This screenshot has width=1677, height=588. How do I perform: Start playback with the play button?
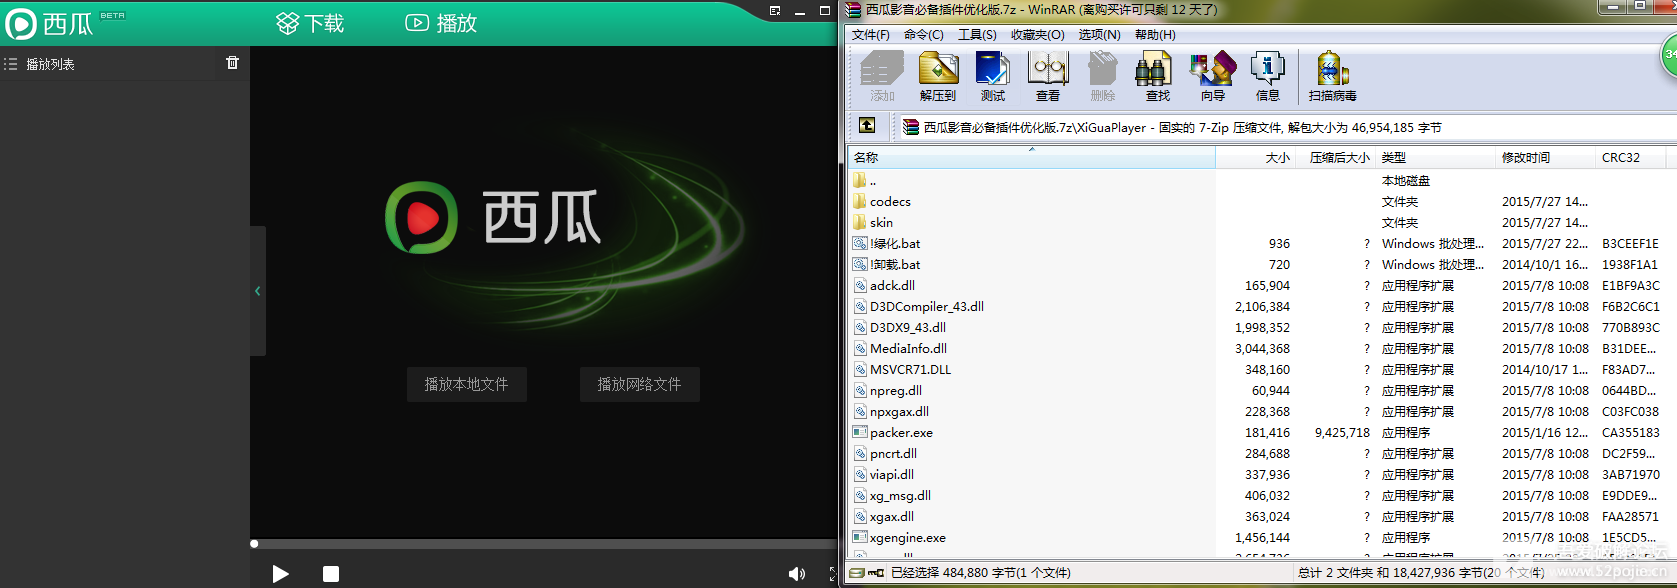coord(280,573)
